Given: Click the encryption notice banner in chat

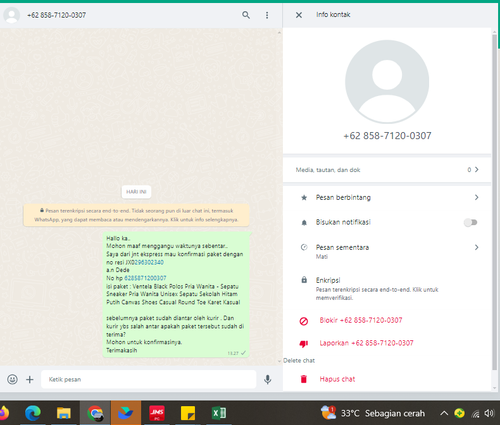Looking at the screenshot, I should coord(136,215).
